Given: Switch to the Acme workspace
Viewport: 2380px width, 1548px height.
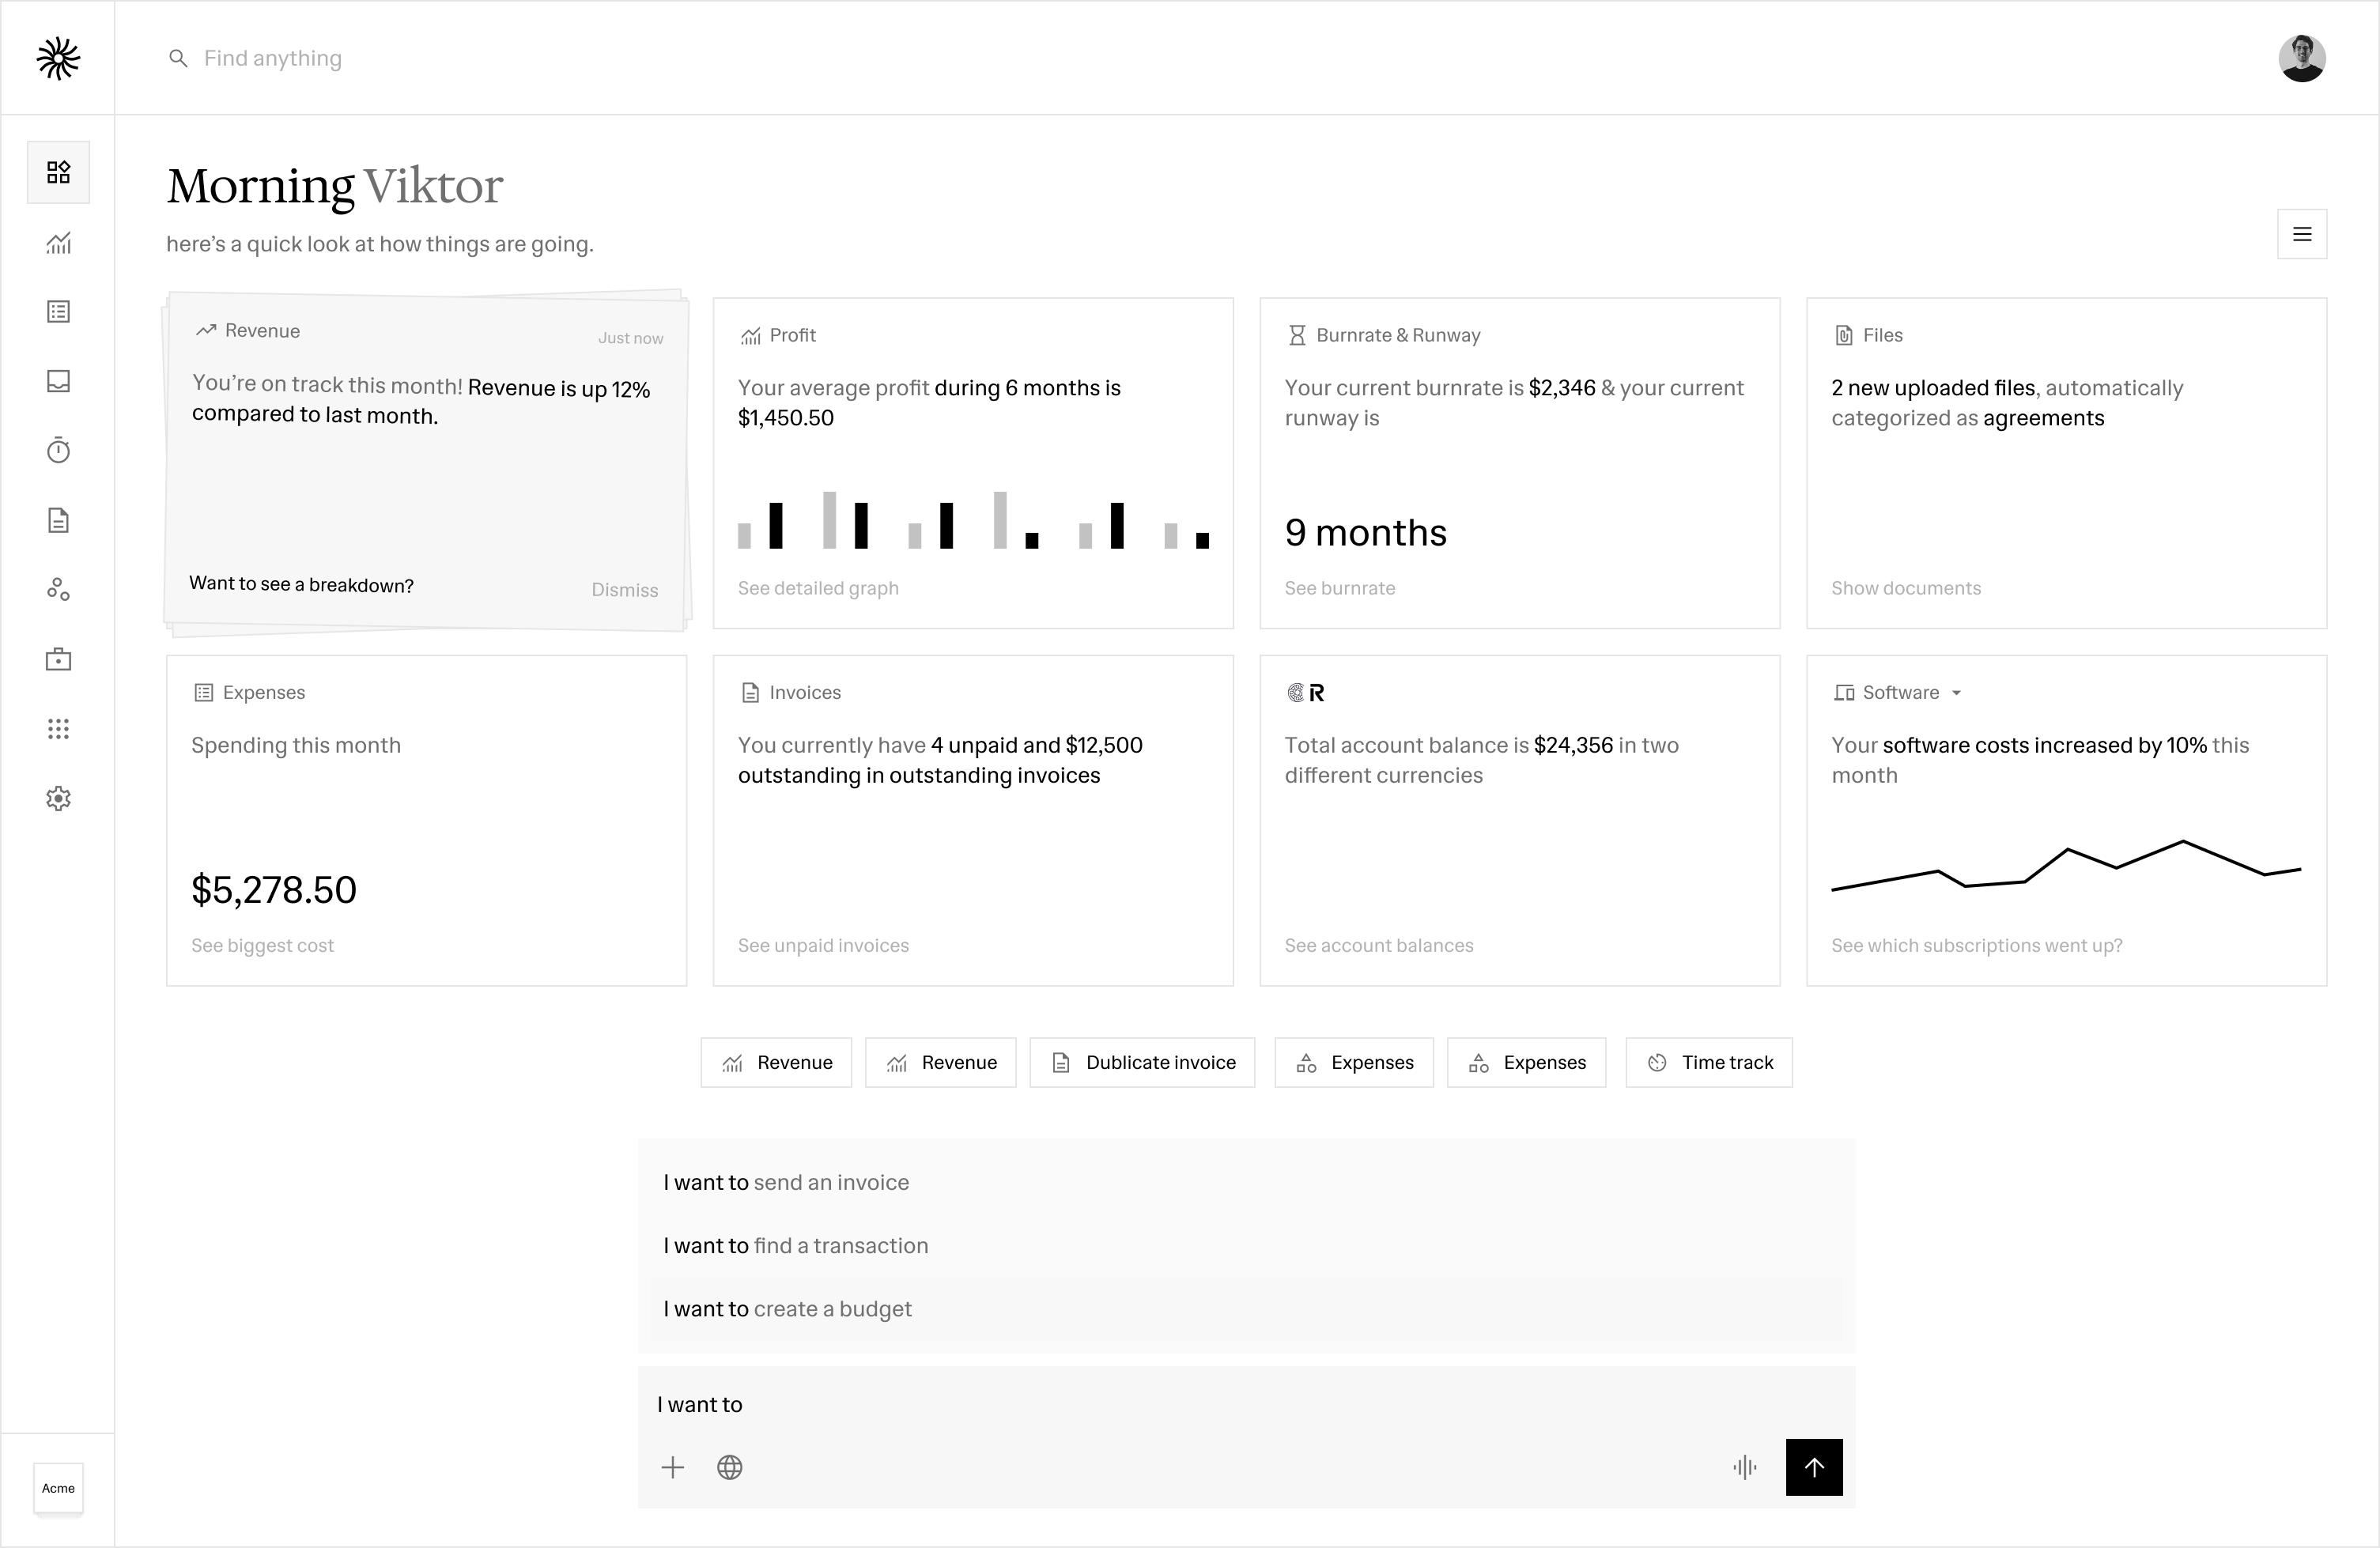Looking at the screenshot, I should pyautogui.click(x=58, y=1489).
